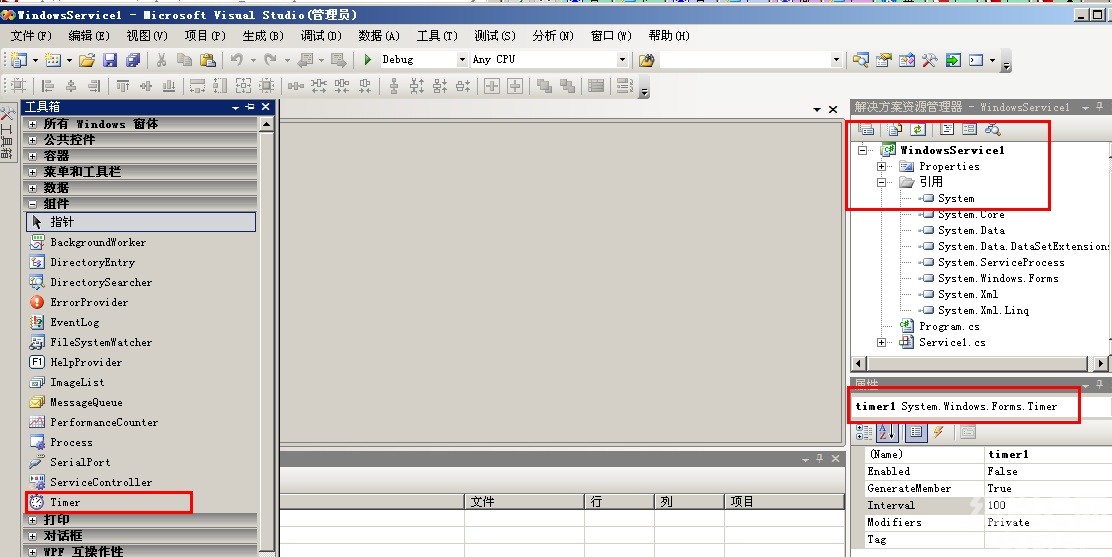Click the Redo arrow icon
This screenshot has width=1112, height=557.
[x=270, y=60]
